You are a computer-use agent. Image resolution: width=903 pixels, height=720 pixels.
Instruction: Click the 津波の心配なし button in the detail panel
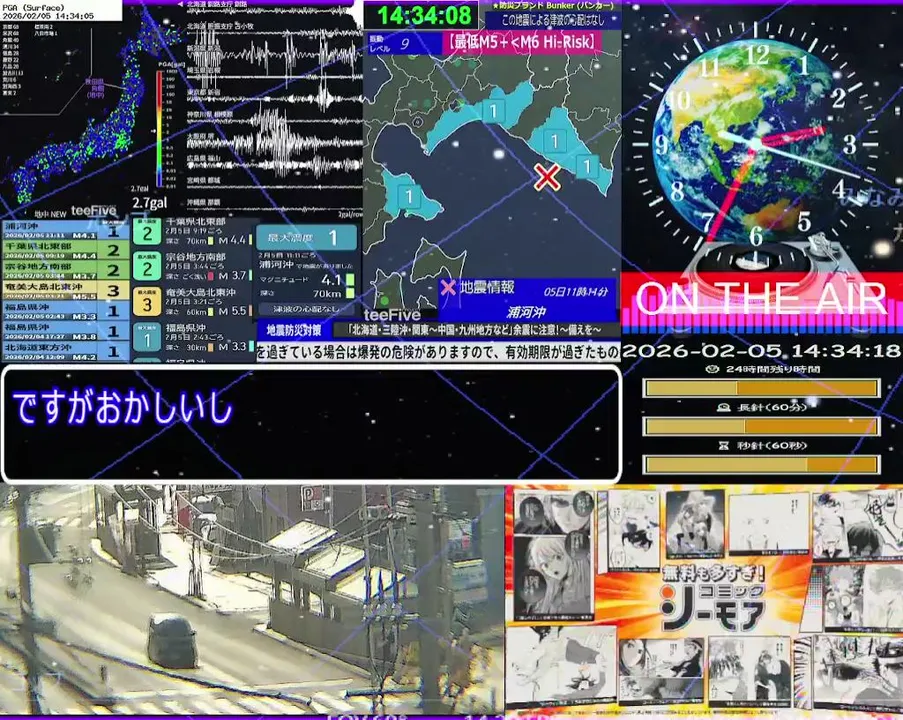pos(306,310)
